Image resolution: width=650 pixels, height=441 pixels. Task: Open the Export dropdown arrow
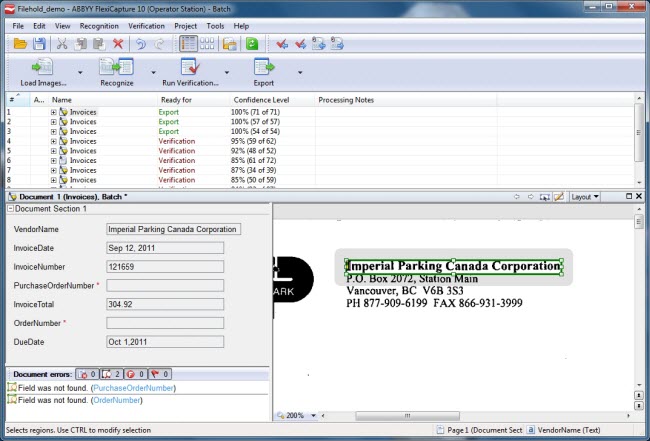(x=300, y=73)
